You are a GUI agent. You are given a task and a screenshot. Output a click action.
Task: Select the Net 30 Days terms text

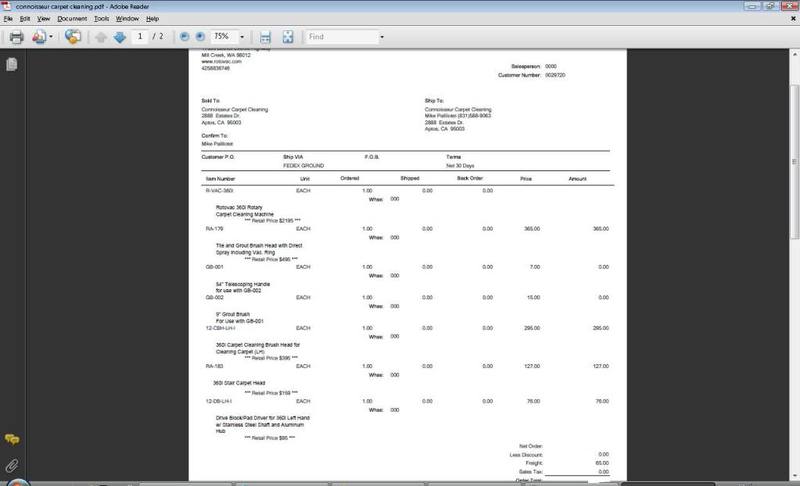pos(460,166)
